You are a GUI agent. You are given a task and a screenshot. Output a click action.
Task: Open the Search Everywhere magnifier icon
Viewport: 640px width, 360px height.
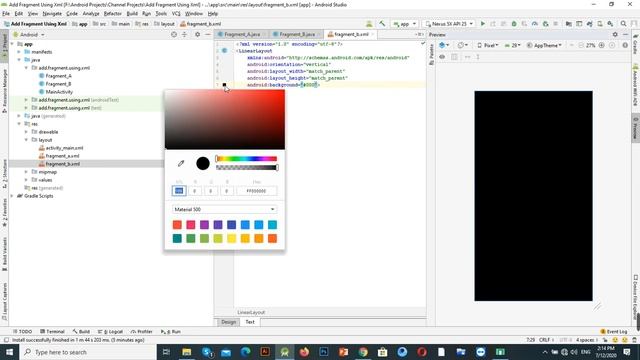point(623,24)
